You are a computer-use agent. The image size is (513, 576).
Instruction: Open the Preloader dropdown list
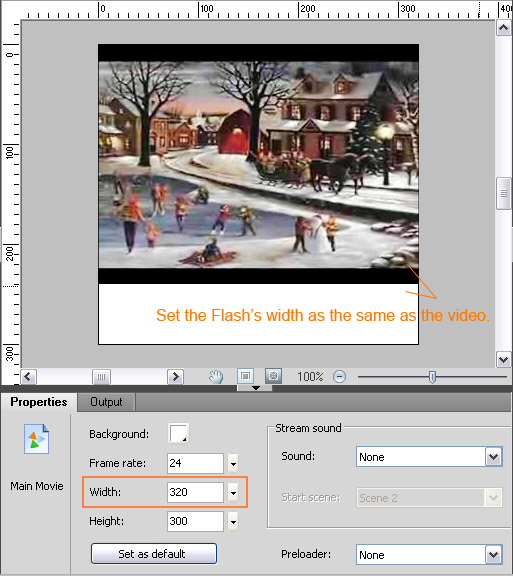tap(429, 555)
